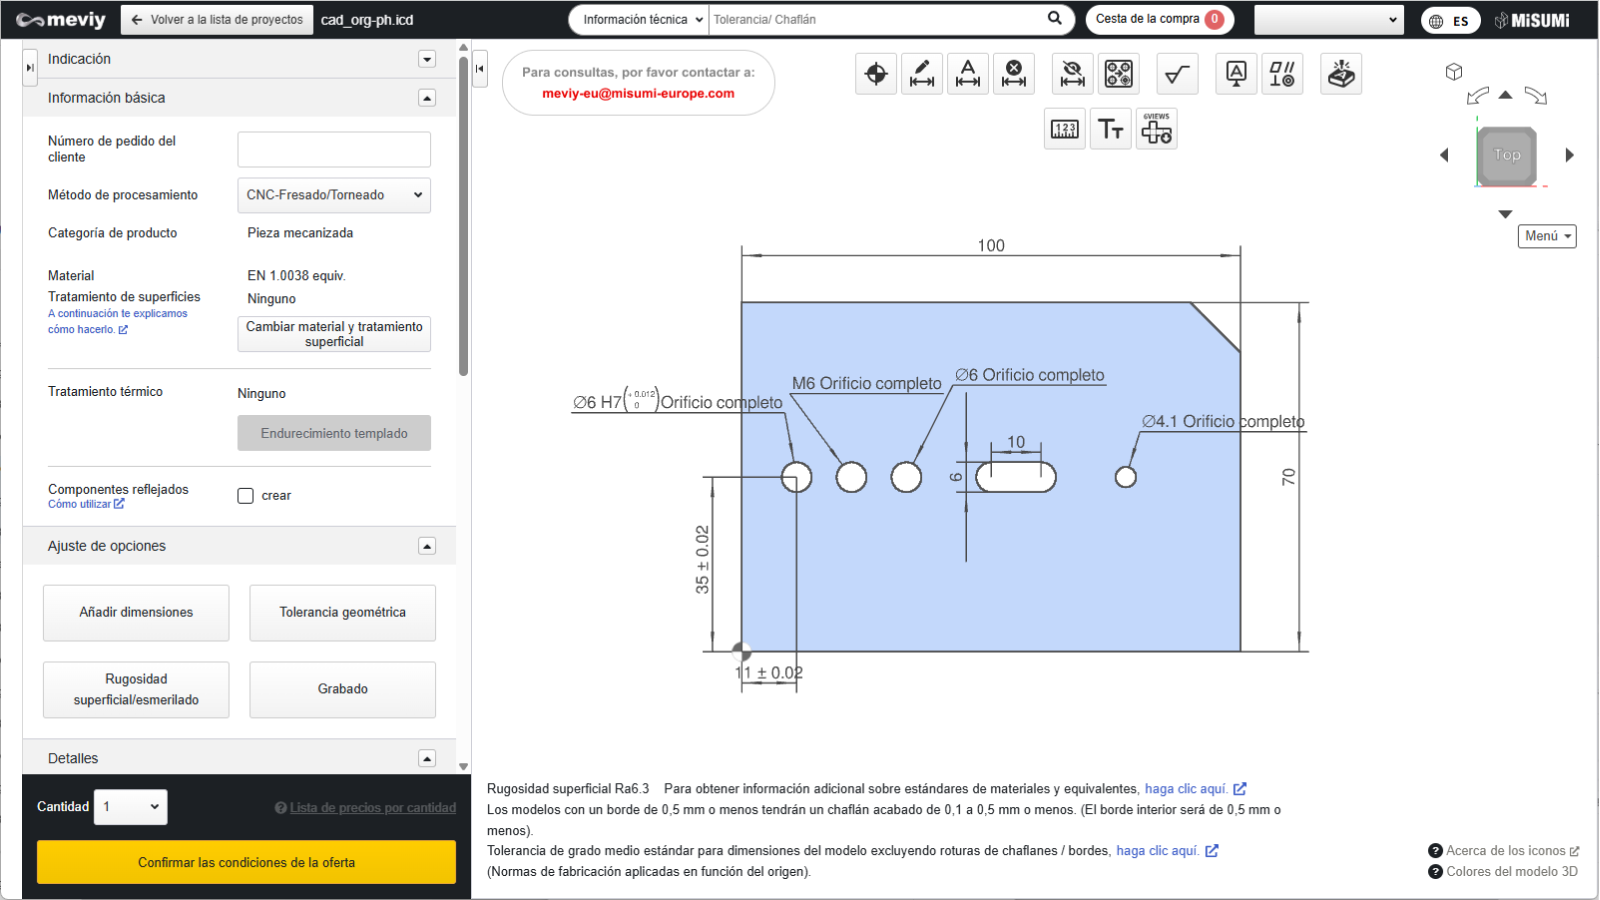Open the surface roughness checkmark tool
The height and width of the screenshot is (900, 1600).
tap(1177, 74)
